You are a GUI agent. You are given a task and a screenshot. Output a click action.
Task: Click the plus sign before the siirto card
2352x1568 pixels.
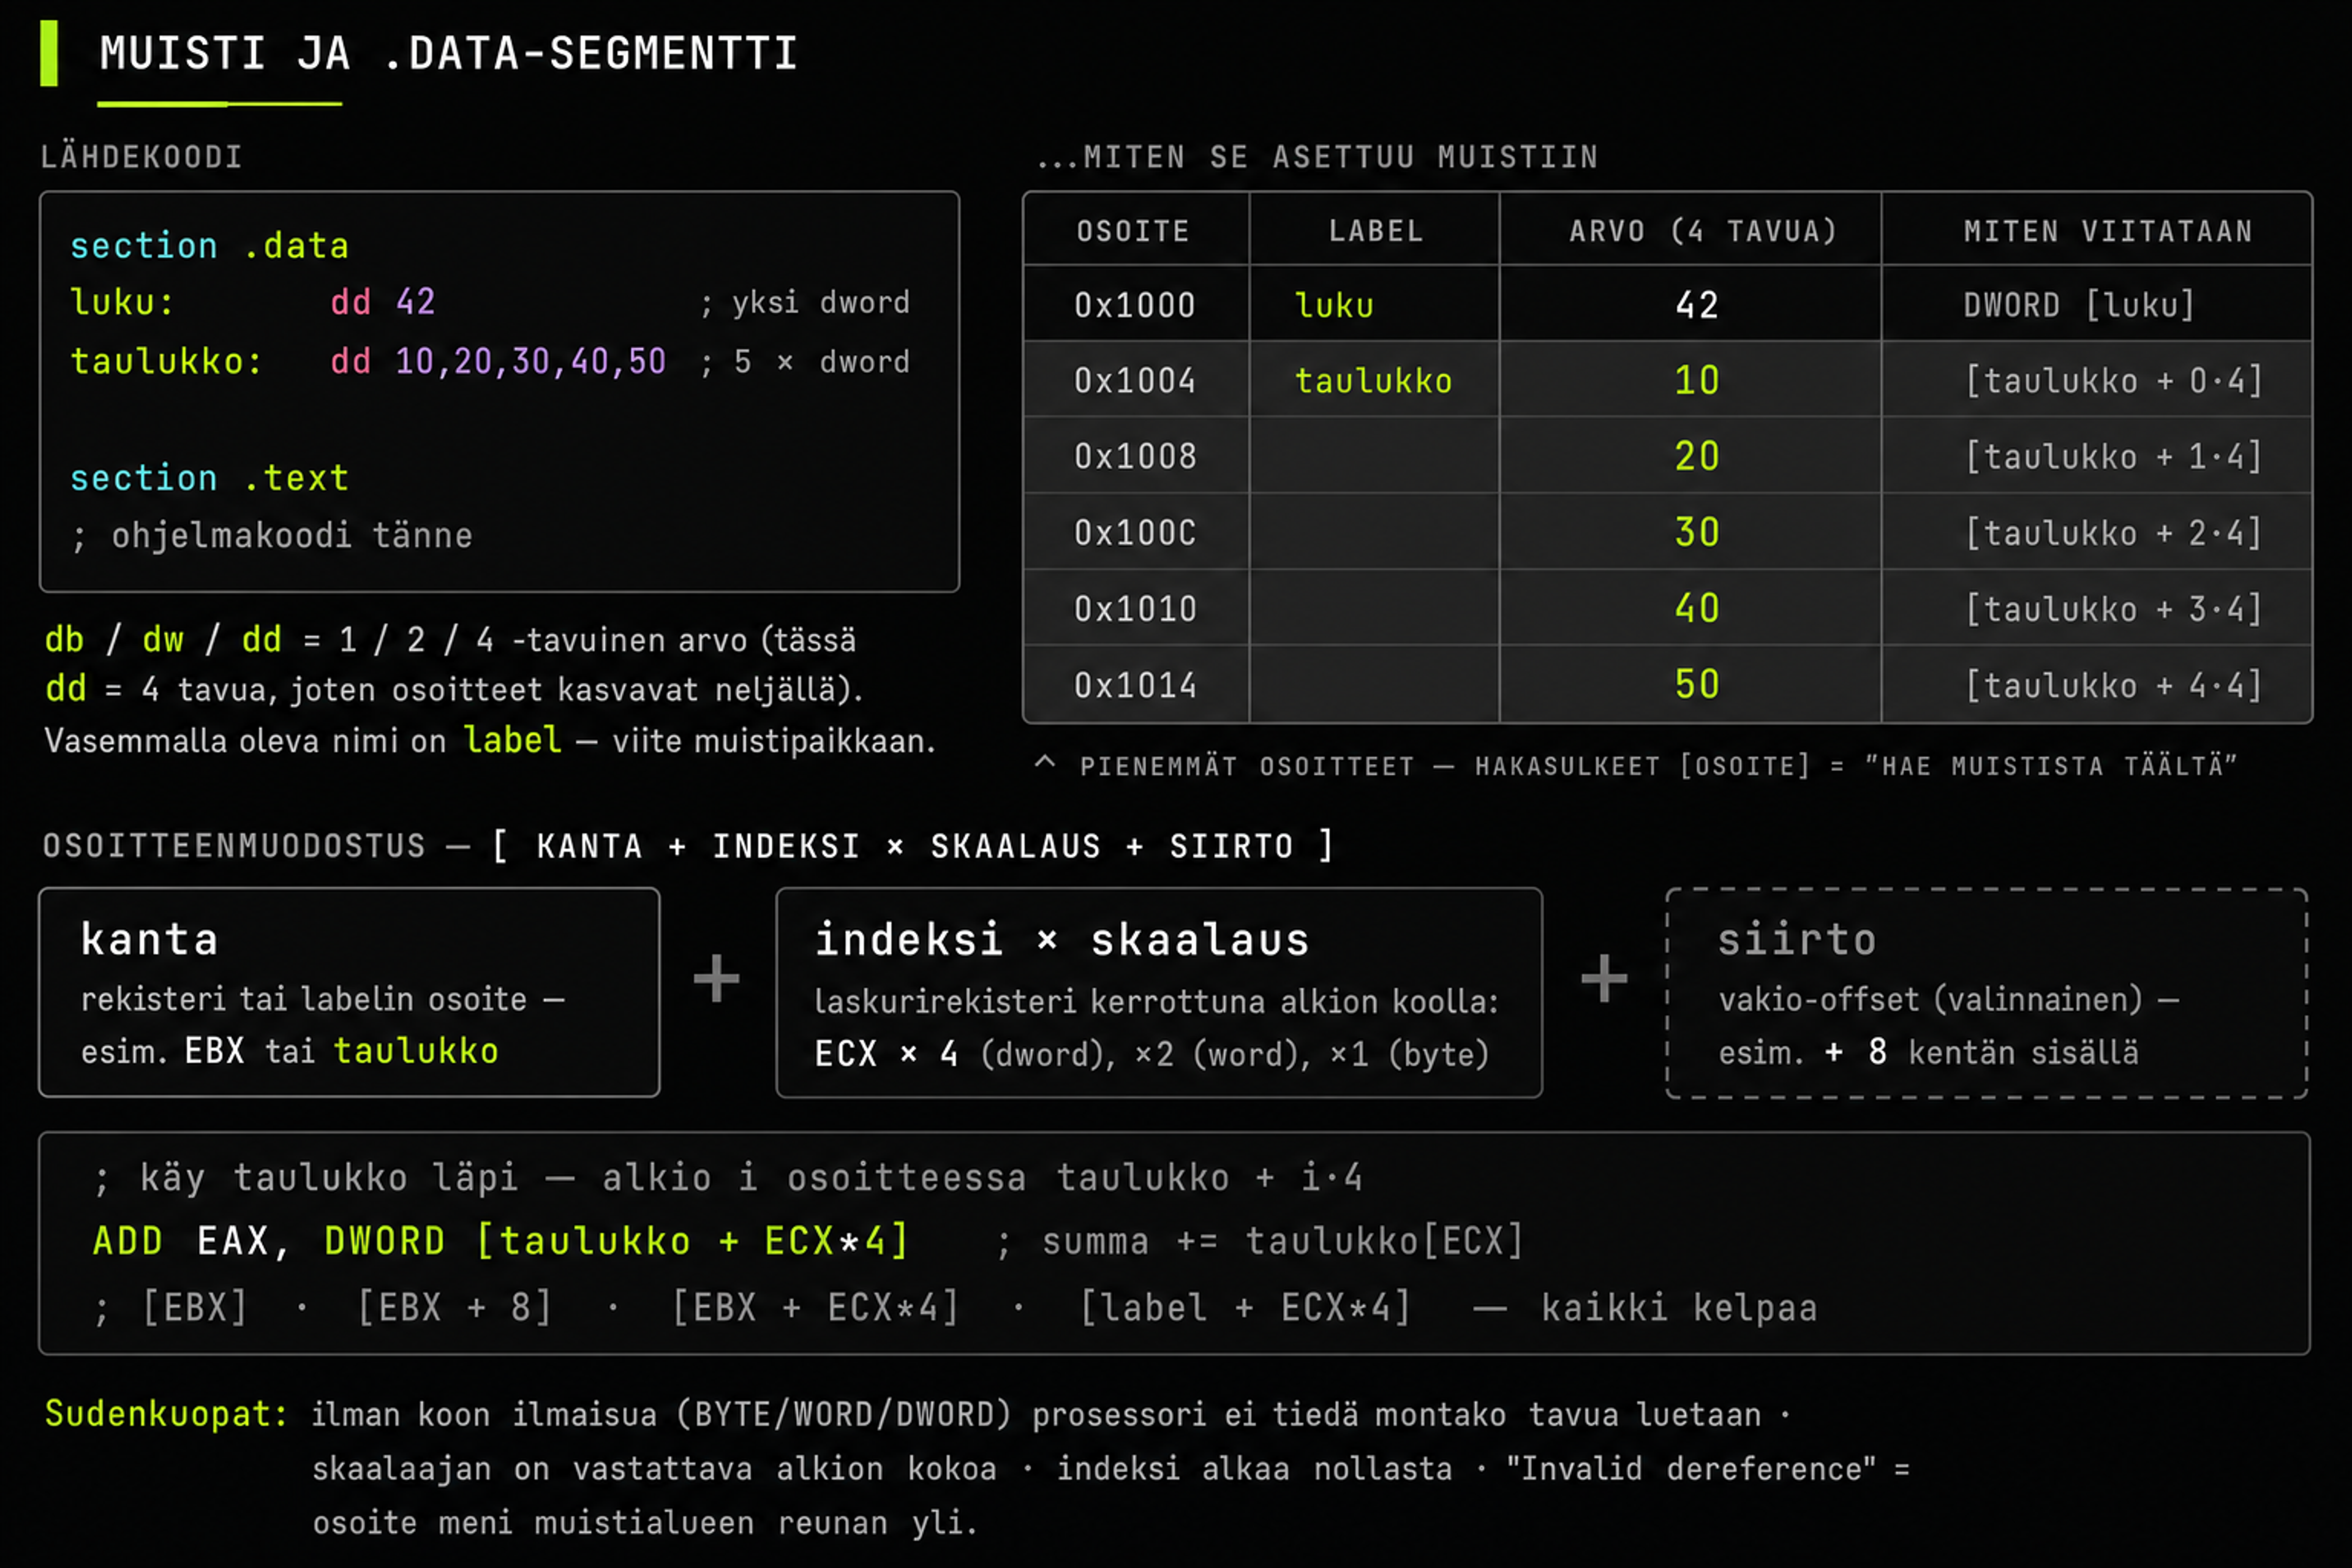point(1604,978)
